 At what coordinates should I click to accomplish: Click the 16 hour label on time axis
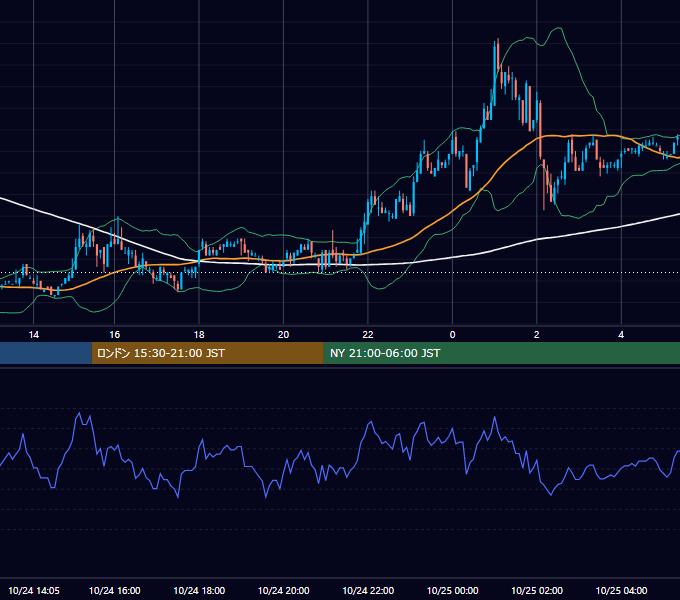114,335
